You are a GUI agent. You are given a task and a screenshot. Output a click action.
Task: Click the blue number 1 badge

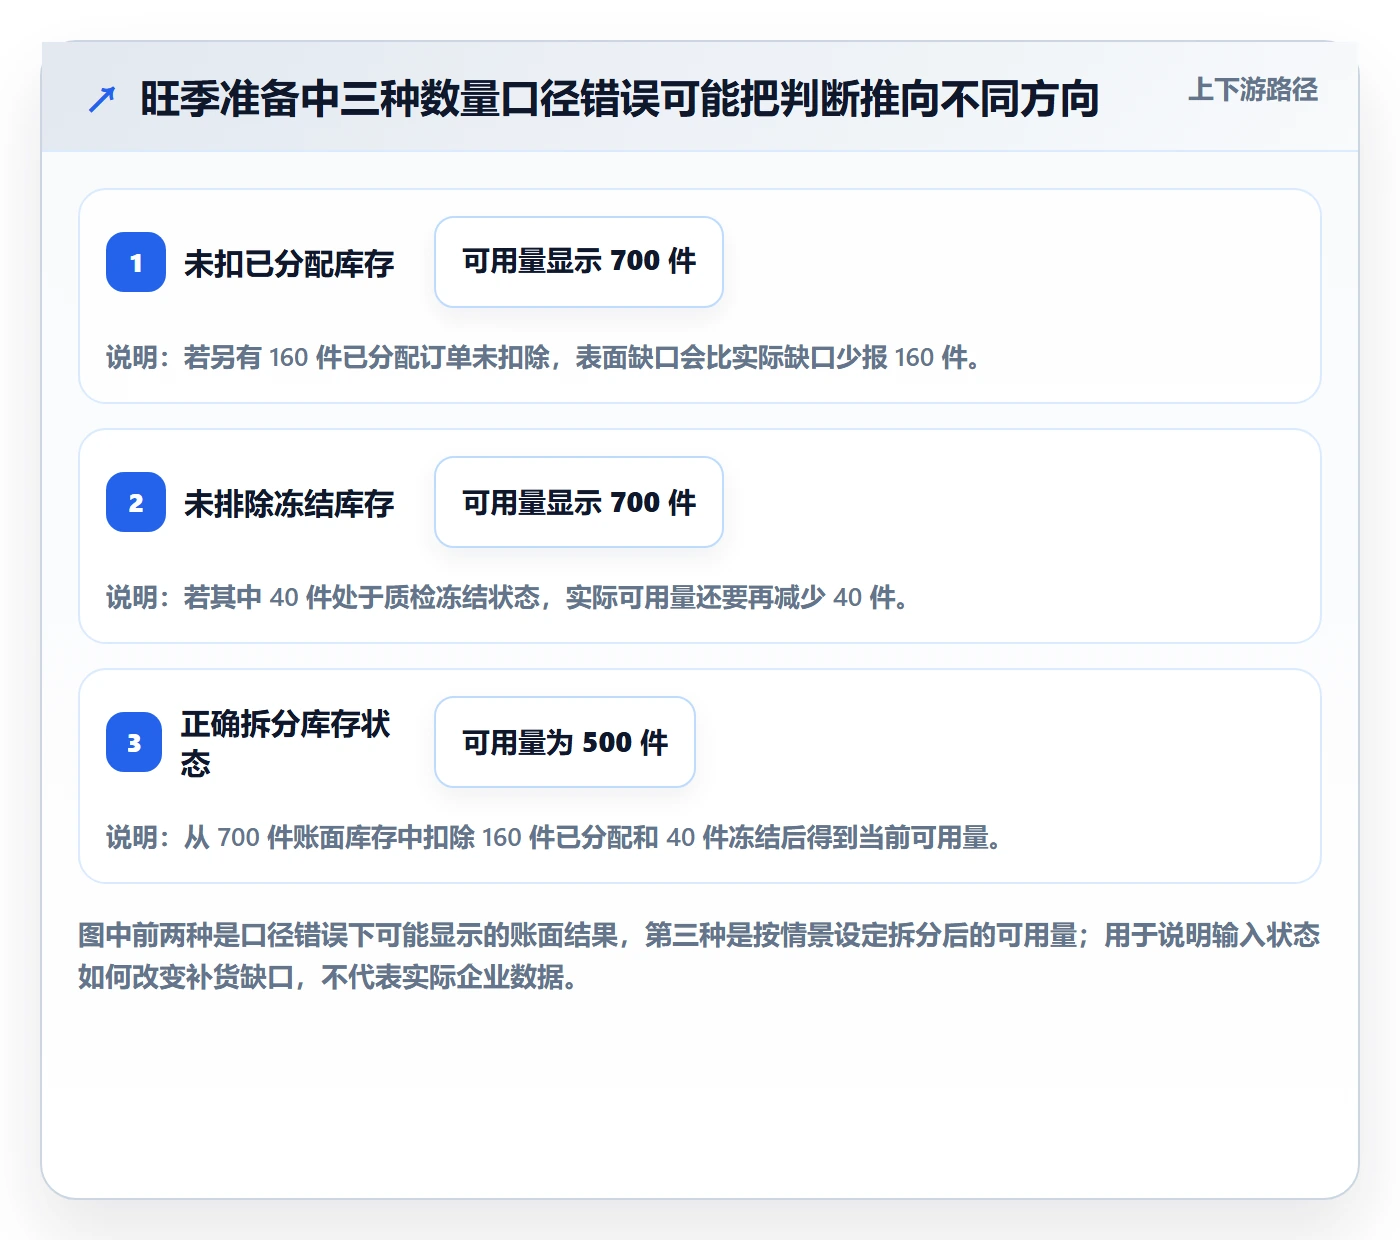[136, 262]
